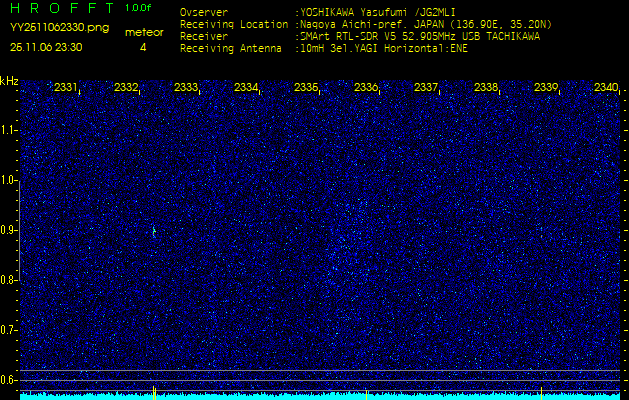The width and height of the screenshot is (629, 400).
Task: Select the 0.9 frequency axis label
Action: click(x=9, y=230)
